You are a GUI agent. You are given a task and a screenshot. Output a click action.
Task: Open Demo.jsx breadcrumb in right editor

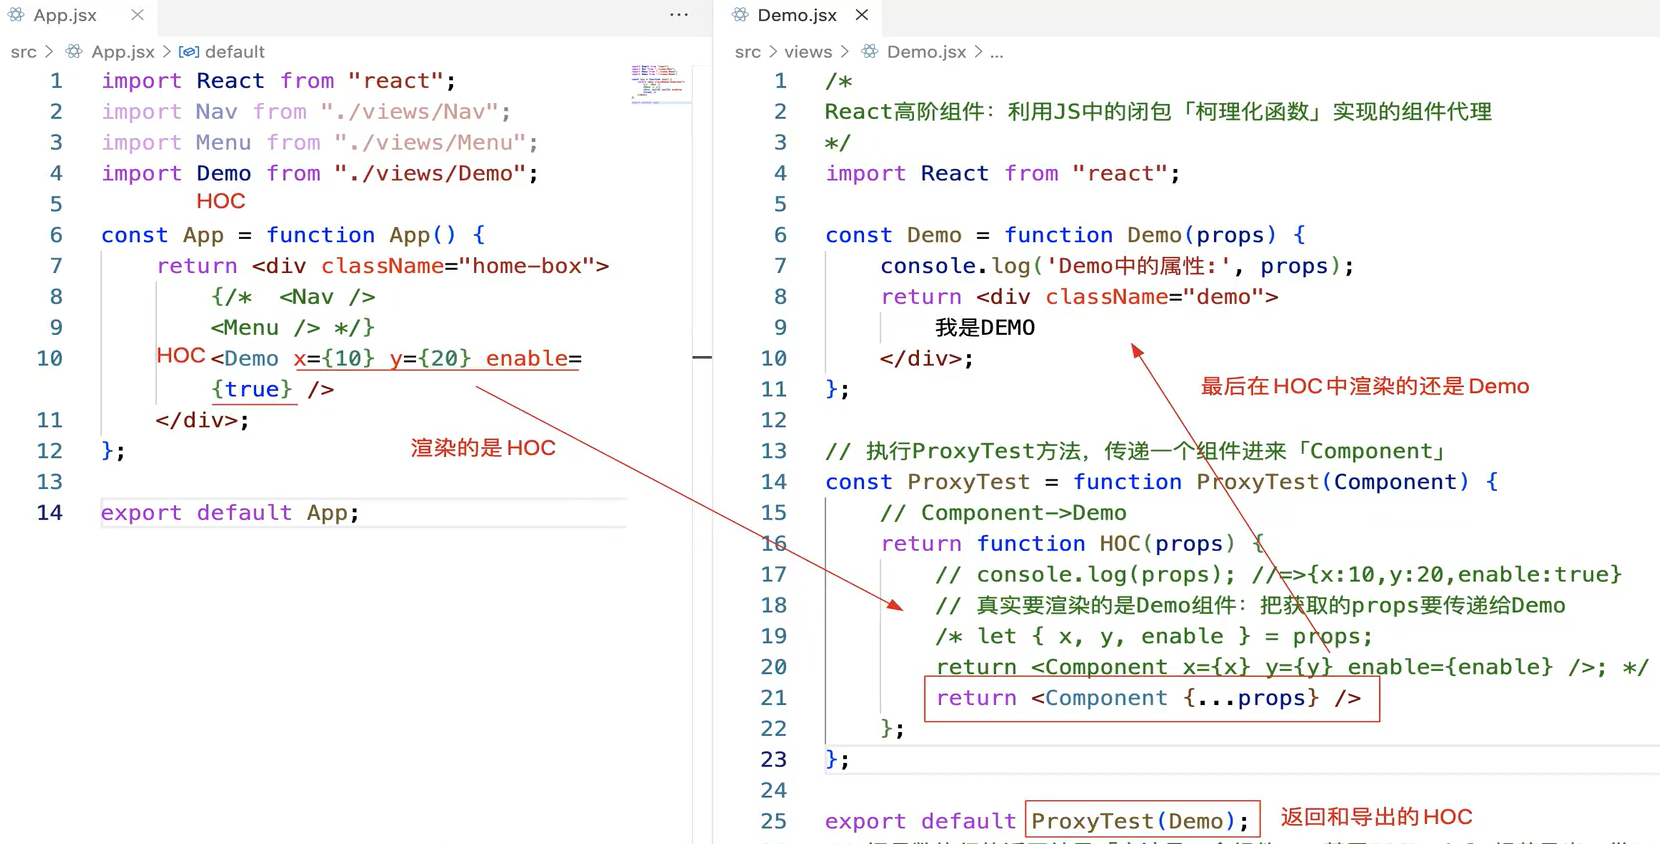926,52
